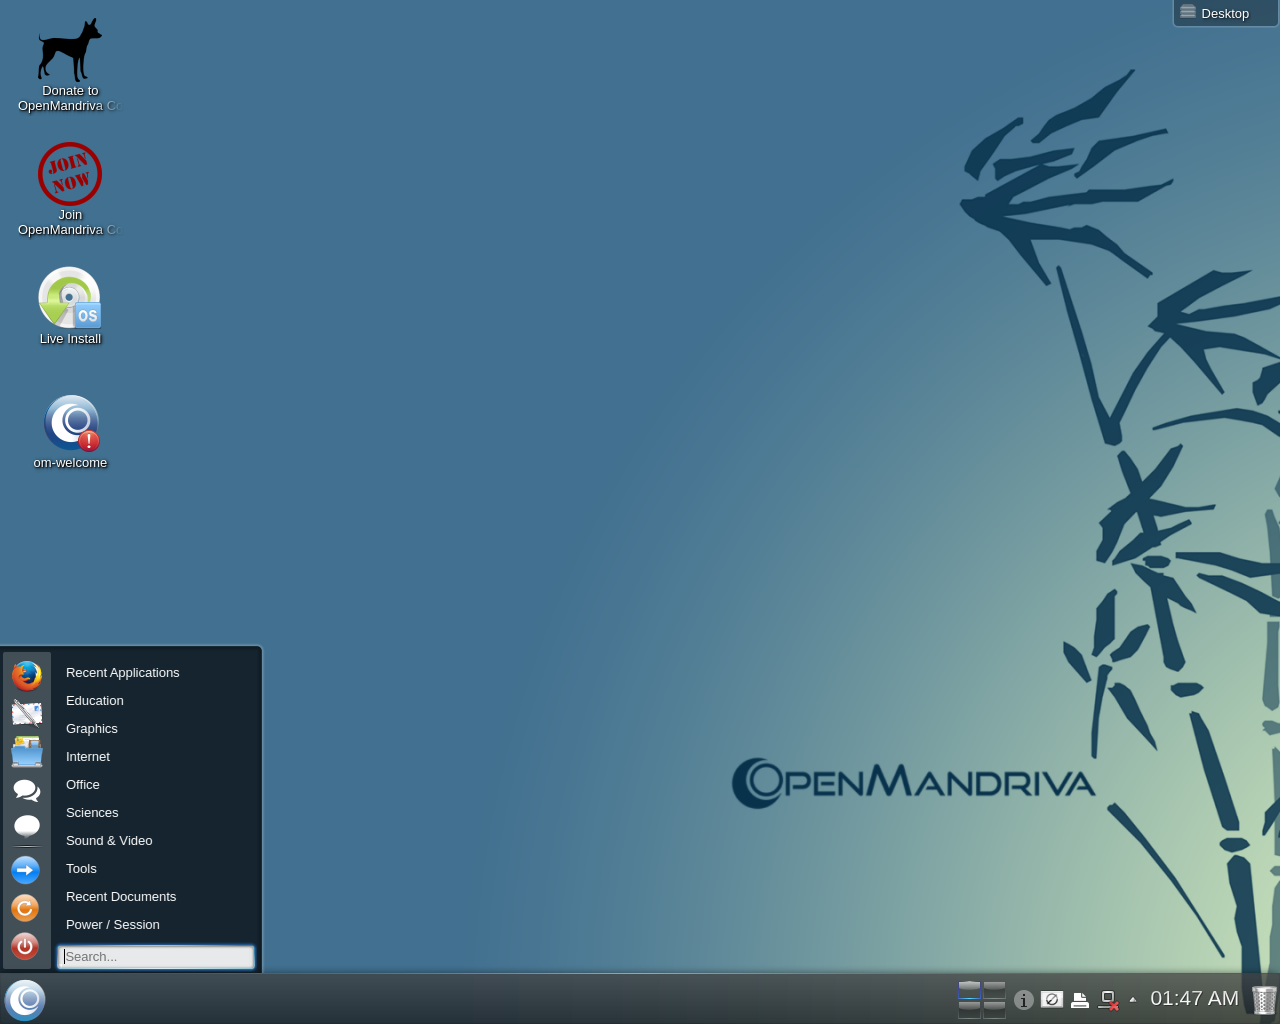Viewport: 1280px width, 1024px height.
Task: Open the Graphics menu category
Action: (92, 729)
